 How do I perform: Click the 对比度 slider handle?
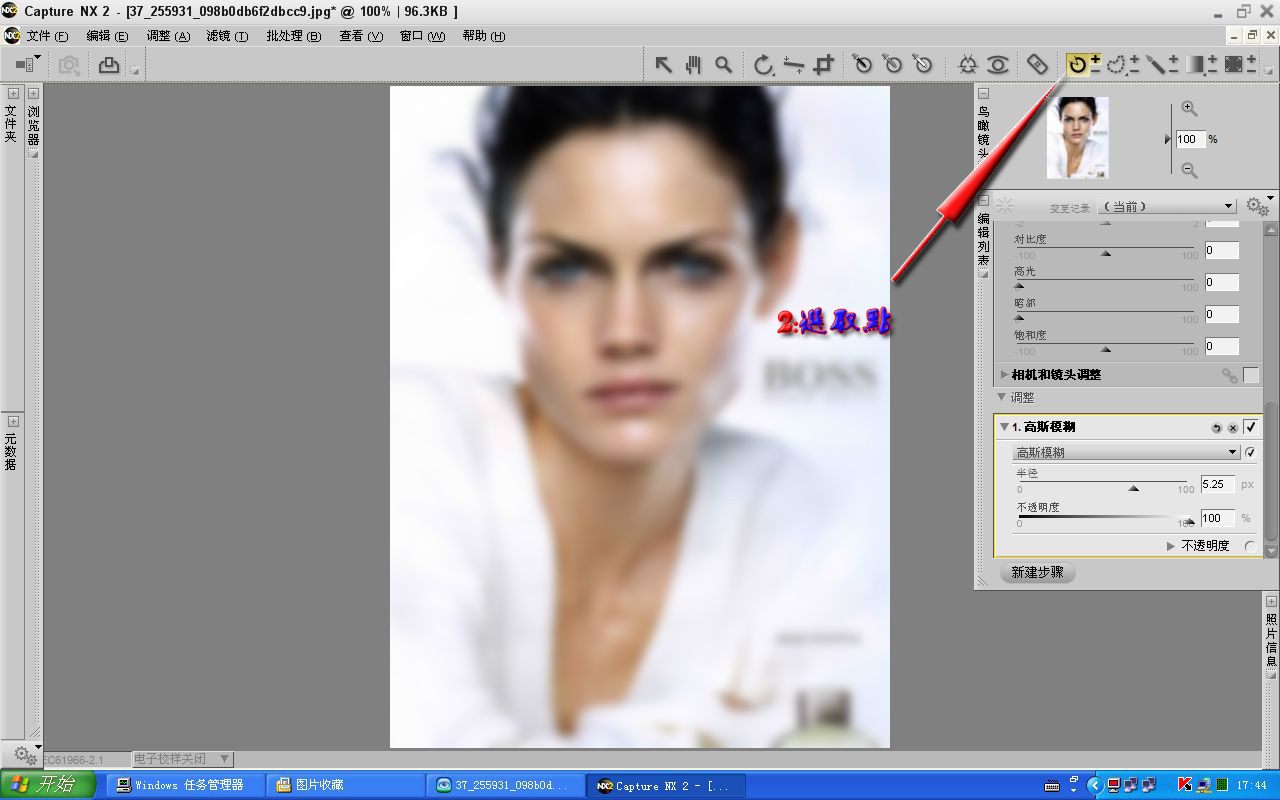pos(1106,253)
